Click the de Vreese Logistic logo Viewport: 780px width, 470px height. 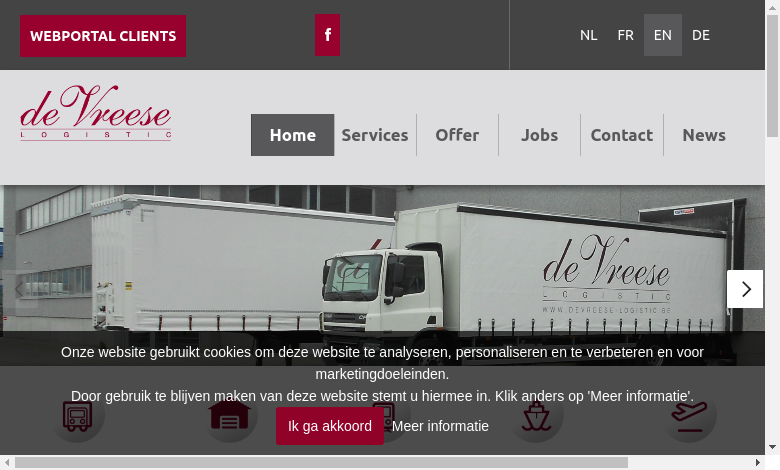pyautogui.click(x=96, y=113)
